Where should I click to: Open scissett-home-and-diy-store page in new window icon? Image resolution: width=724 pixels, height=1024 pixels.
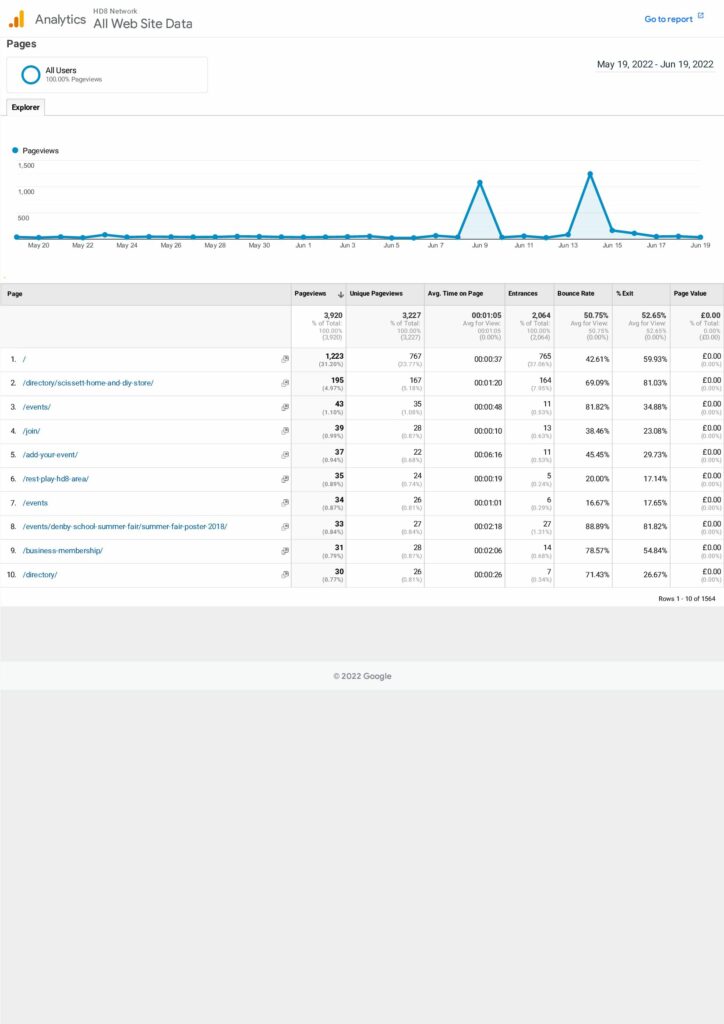click(x=285, y=383)
